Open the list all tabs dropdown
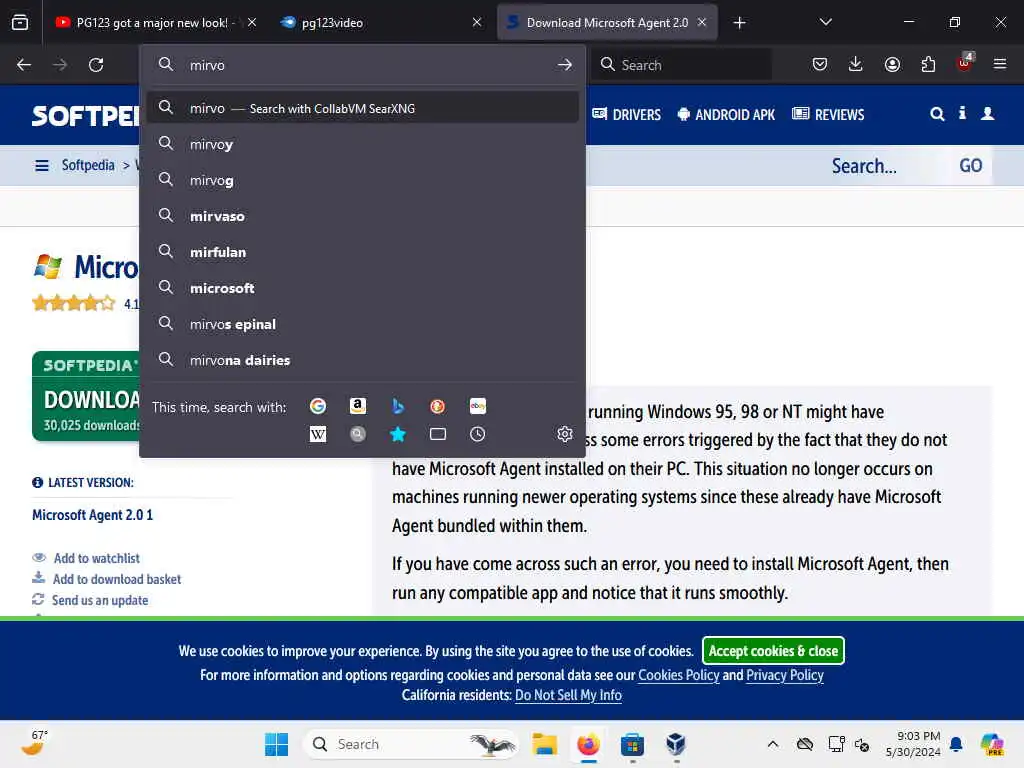Viewport: 1024px width, 768px height. coord(825,22)
